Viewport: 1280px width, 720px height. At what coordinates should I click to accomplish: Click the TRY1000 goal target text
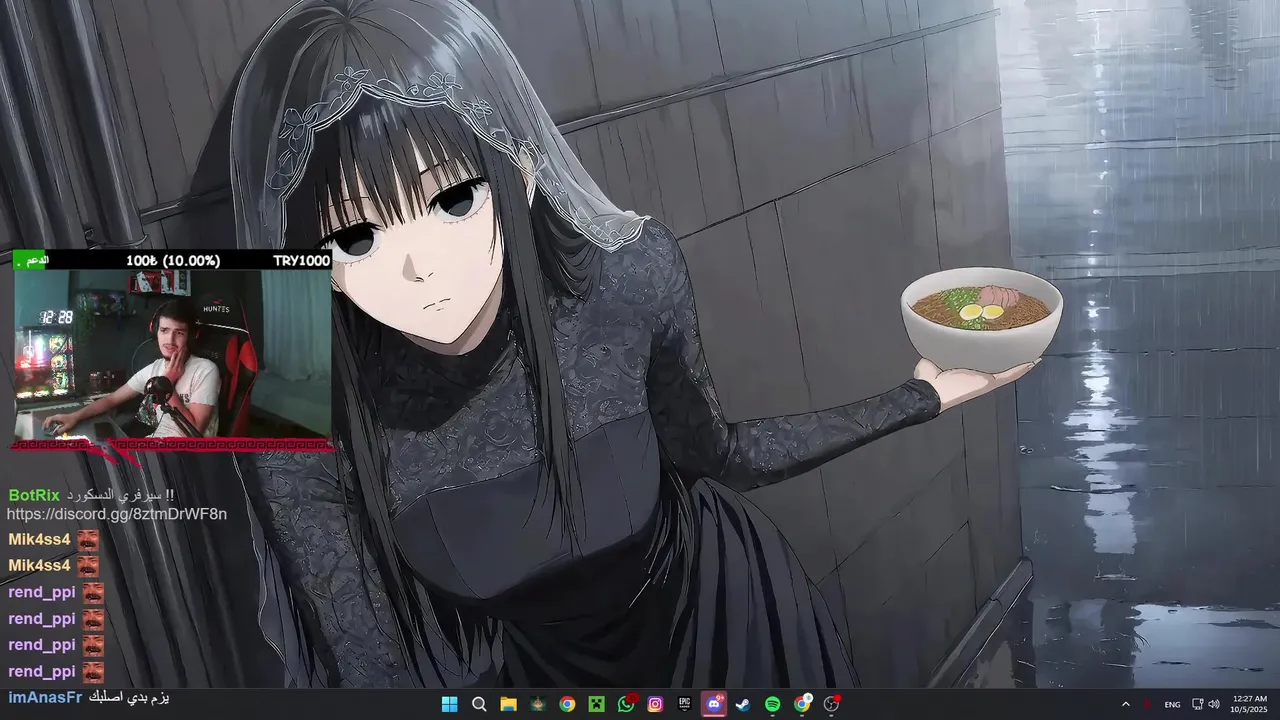301,260
